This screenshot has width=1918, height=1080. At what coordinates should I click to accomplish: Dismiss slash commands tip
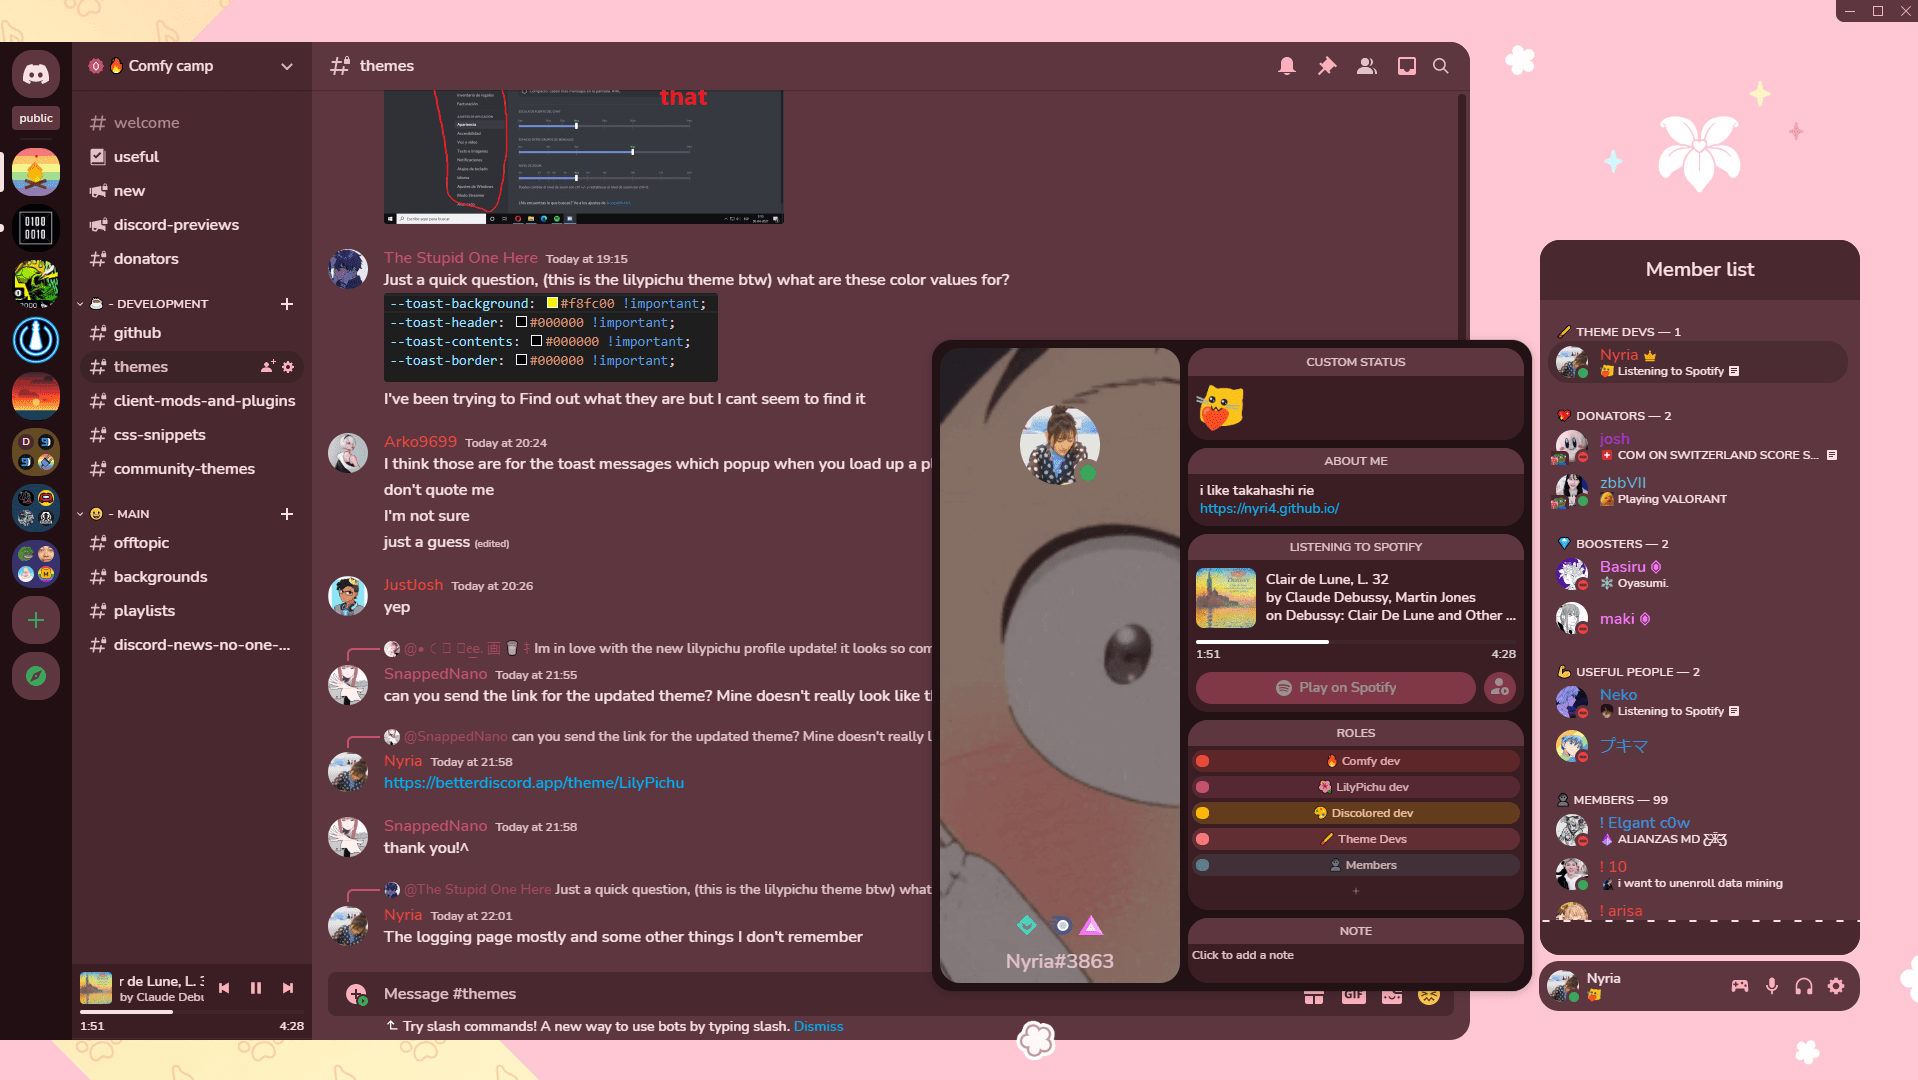(818, 1027)
